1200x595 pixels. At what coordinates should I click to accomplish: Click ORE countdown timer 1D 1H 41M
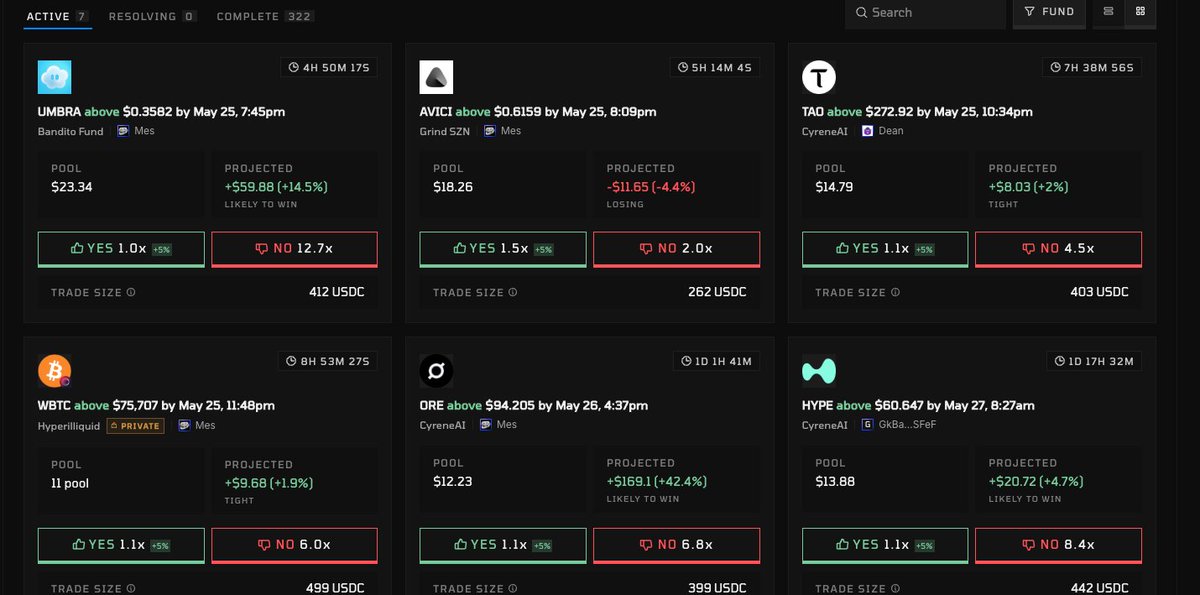(x=715, y=361)
